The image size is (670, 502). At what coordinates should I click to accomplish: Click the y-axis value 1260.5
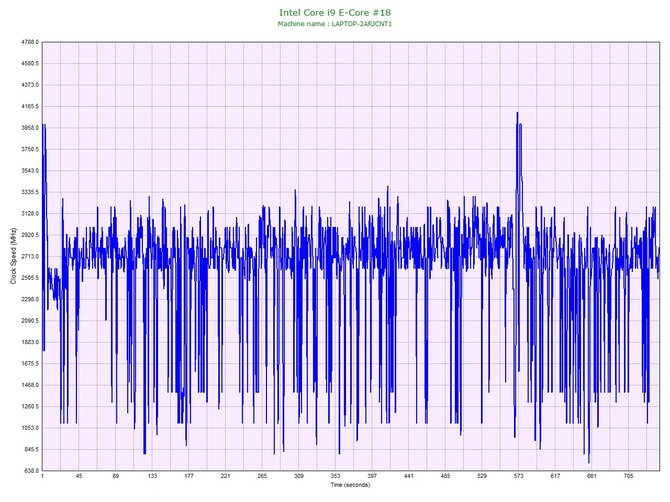pos(30,407)
